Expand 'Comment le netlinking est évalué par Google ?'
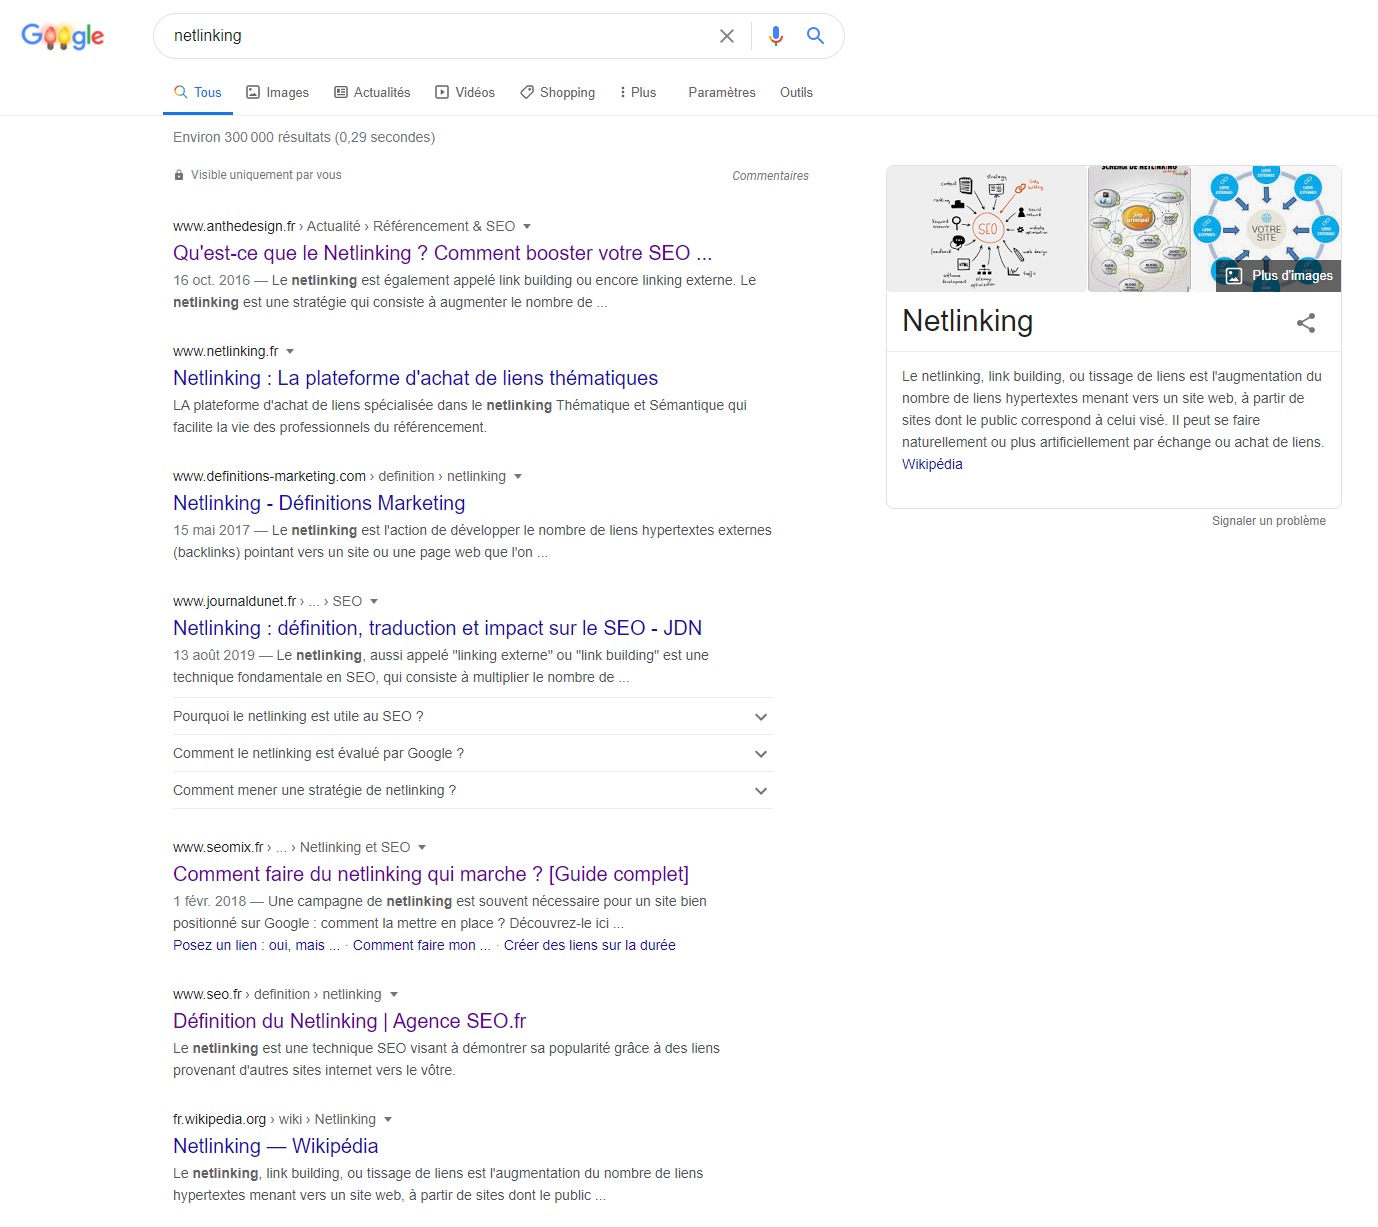Screen dimensions: 1378x1227 click(x=472, y=753)
